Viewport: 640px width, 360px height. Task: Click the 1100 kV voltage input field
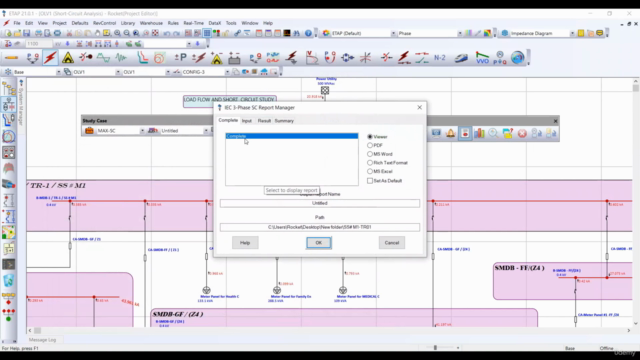coord(38,44)
